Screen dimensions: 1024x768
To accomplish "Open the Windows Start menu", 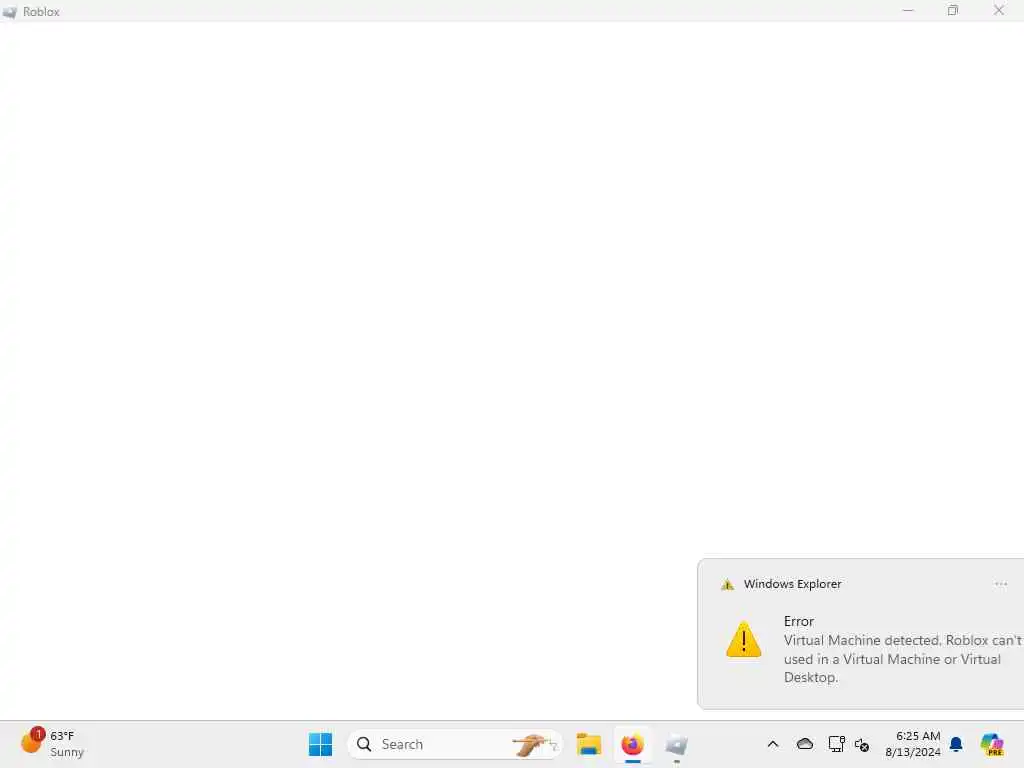I will (320, 744).
